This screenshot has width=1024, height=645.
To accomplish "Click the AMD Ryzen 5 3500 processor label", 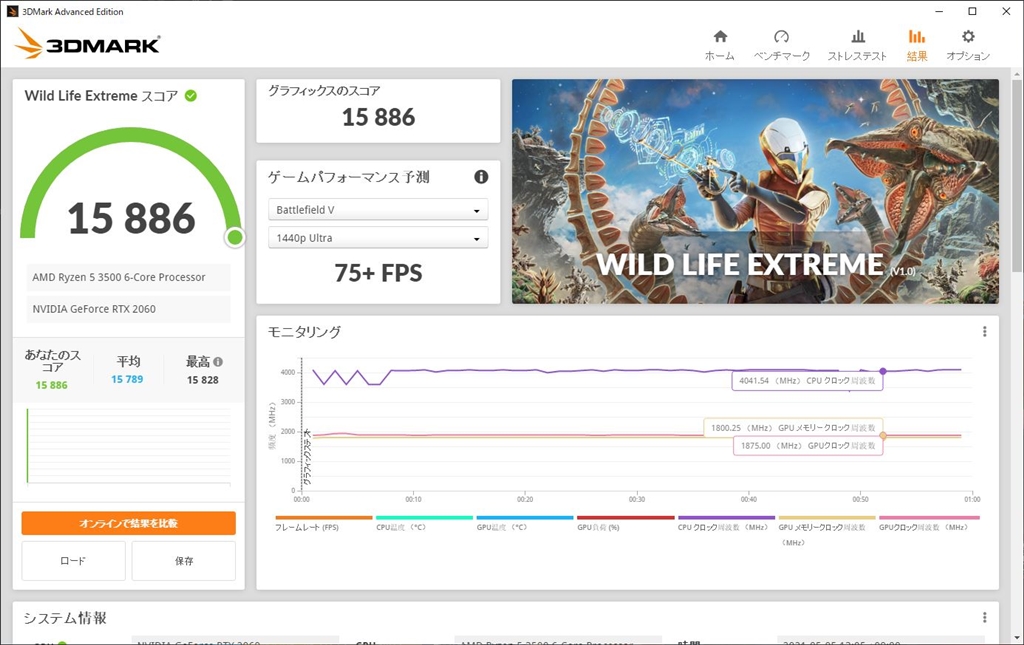I will 128,277.
